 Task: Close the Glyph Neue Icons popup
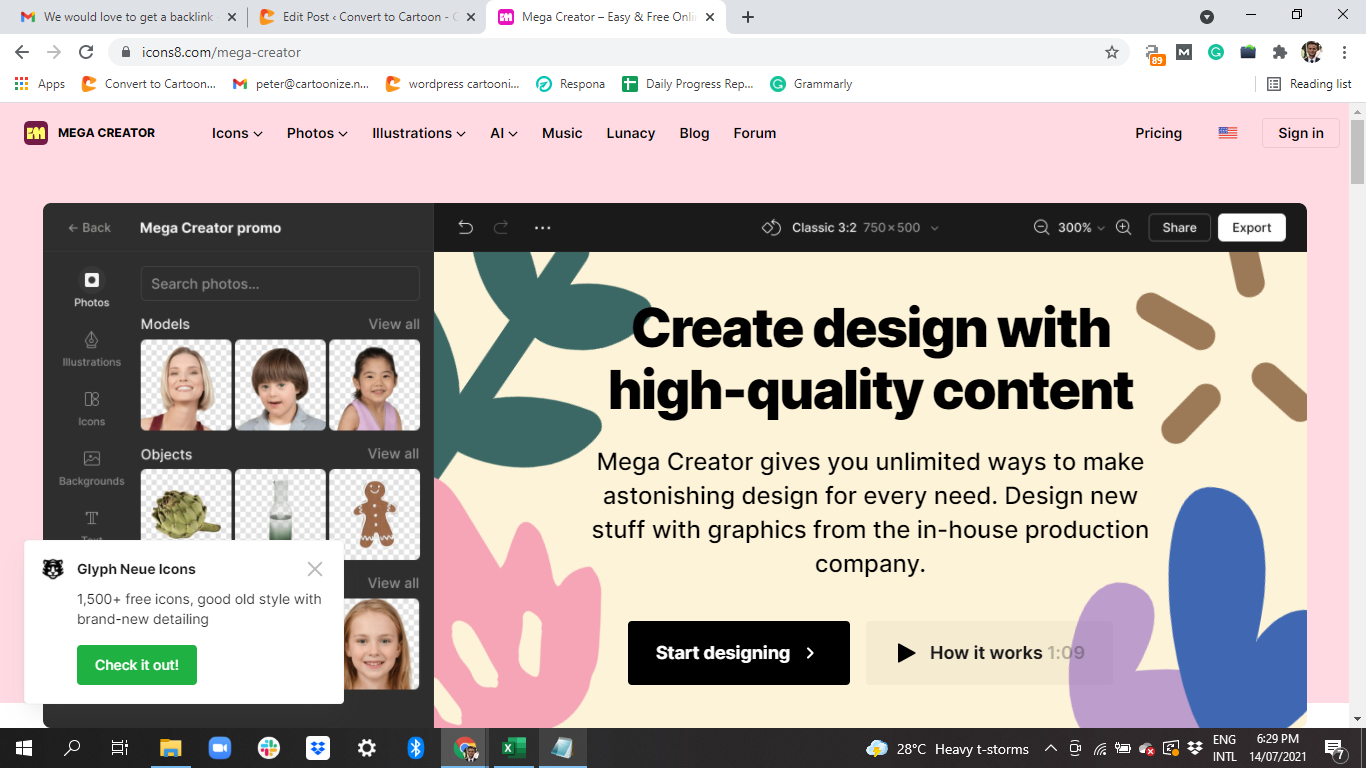coord(315,569)
